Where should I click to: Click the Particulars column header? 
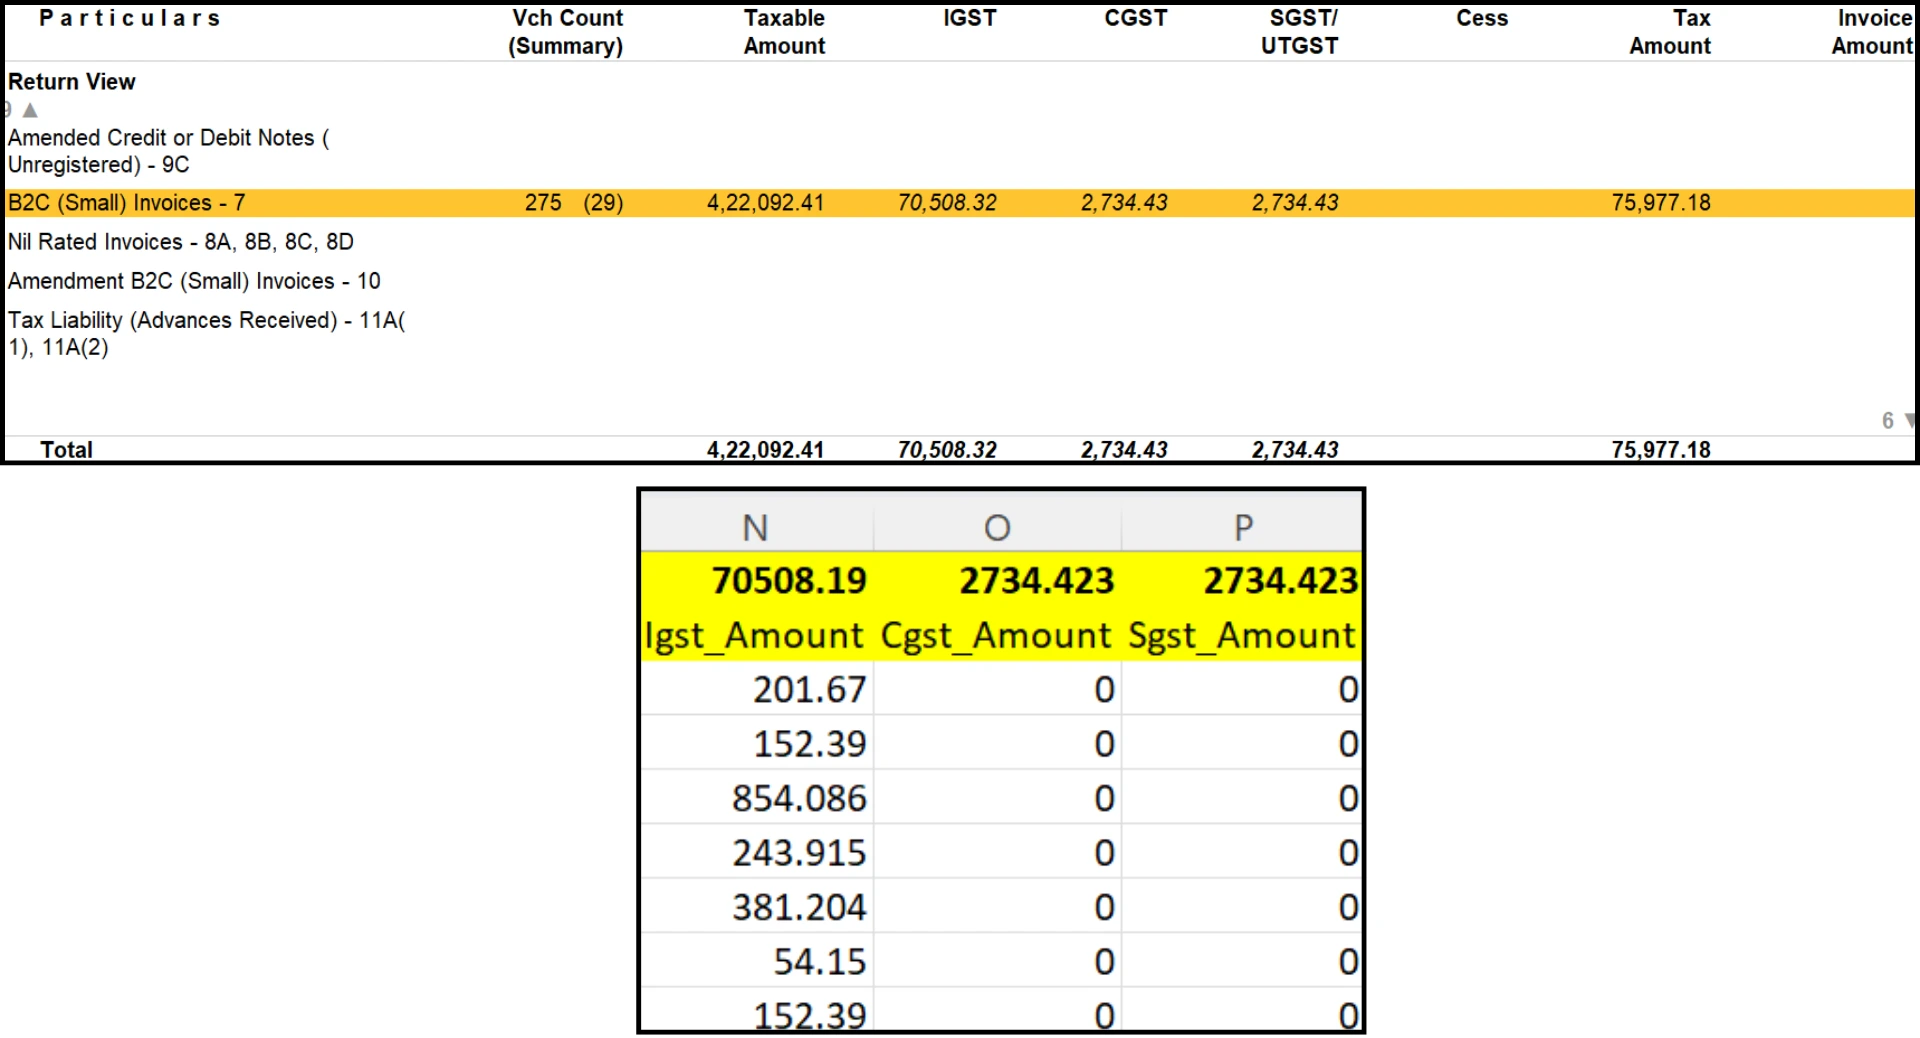coord(129,17)
